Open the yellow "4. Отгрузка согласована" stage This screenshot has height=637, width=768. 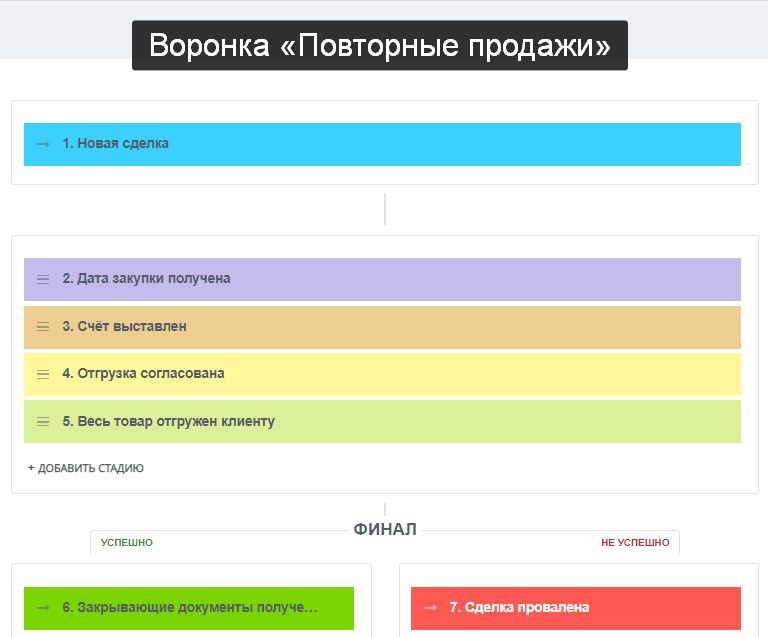383,375
